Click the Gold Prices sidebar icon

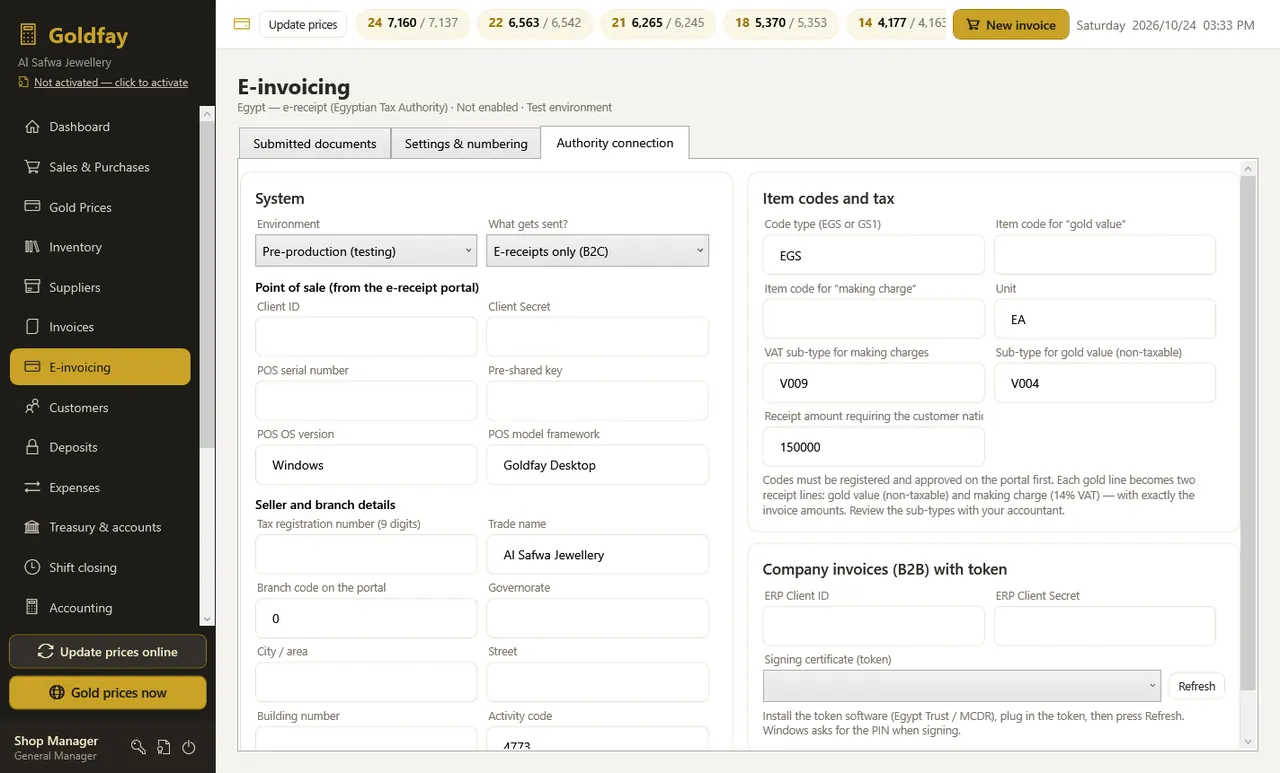coord(31,207)
